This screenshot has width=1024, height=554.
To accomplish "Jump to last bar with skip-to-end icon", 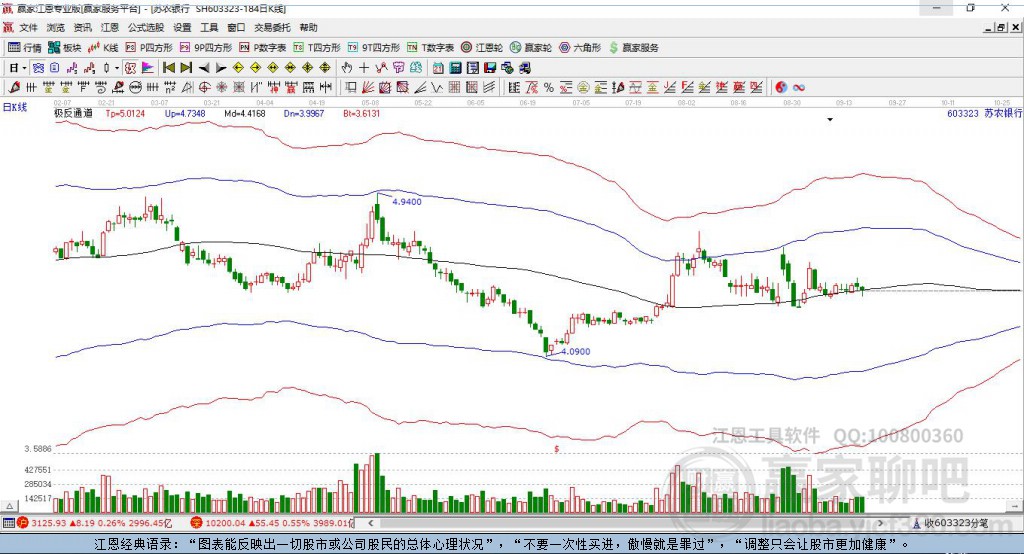I will [186, 68].
